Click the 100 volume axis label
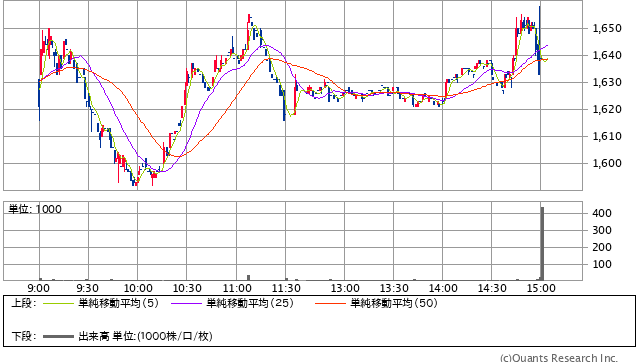Viewport: 638px width, 362px height. pos(602,264)
